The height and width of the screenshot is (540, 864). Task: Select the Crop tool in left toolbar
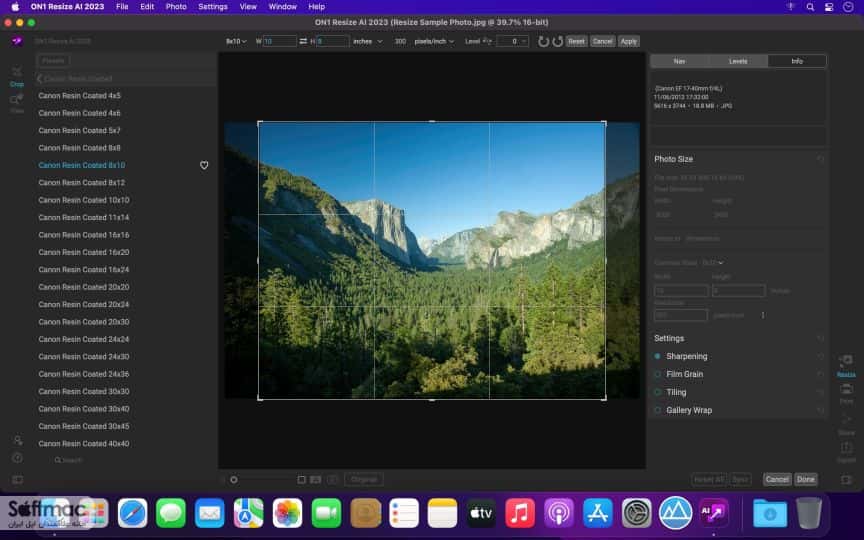[17, 76]
